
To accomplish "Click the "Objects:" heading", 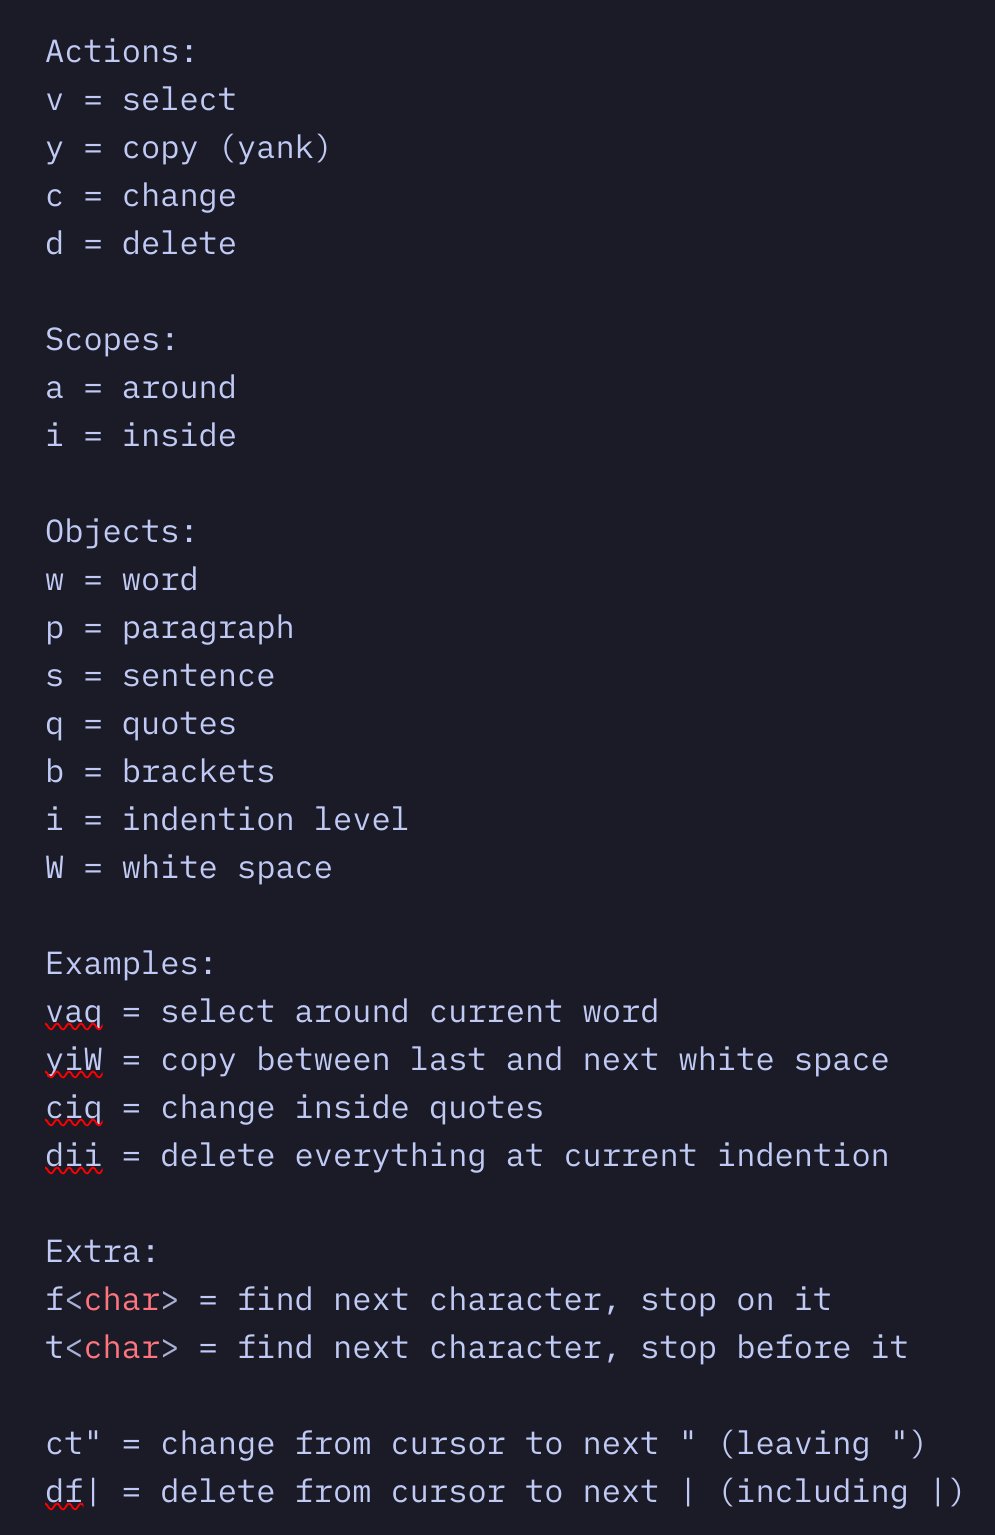I will (x=120, y=532).
